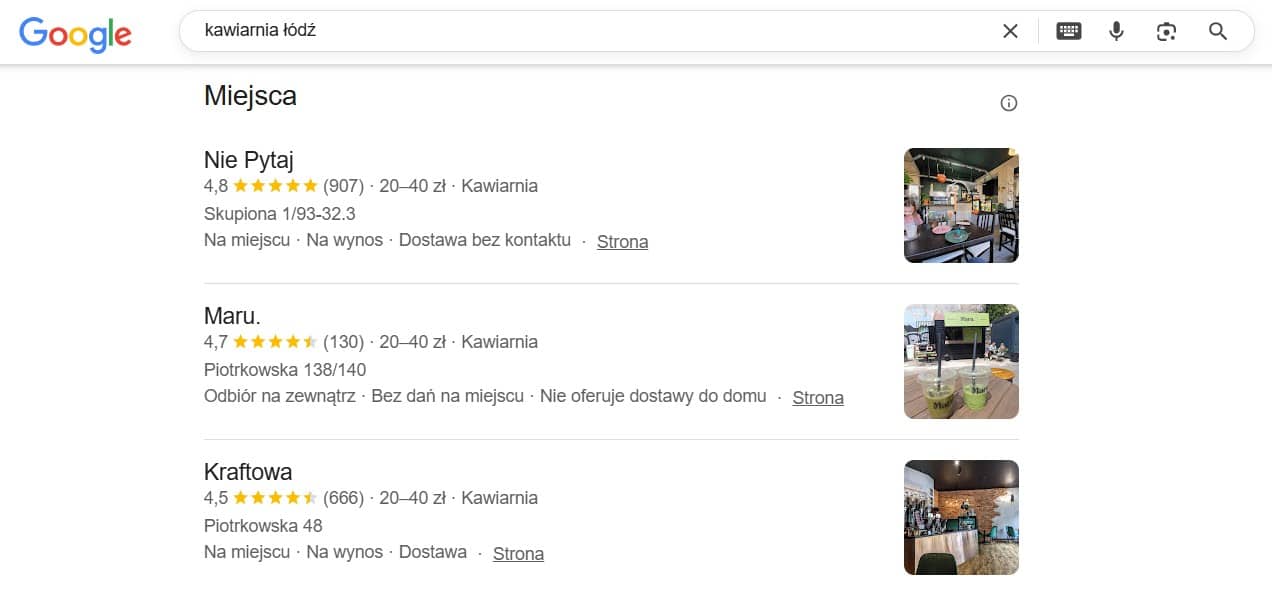Visit the Strona link for Maru.

pyautogui.click(x=818, y=398)
